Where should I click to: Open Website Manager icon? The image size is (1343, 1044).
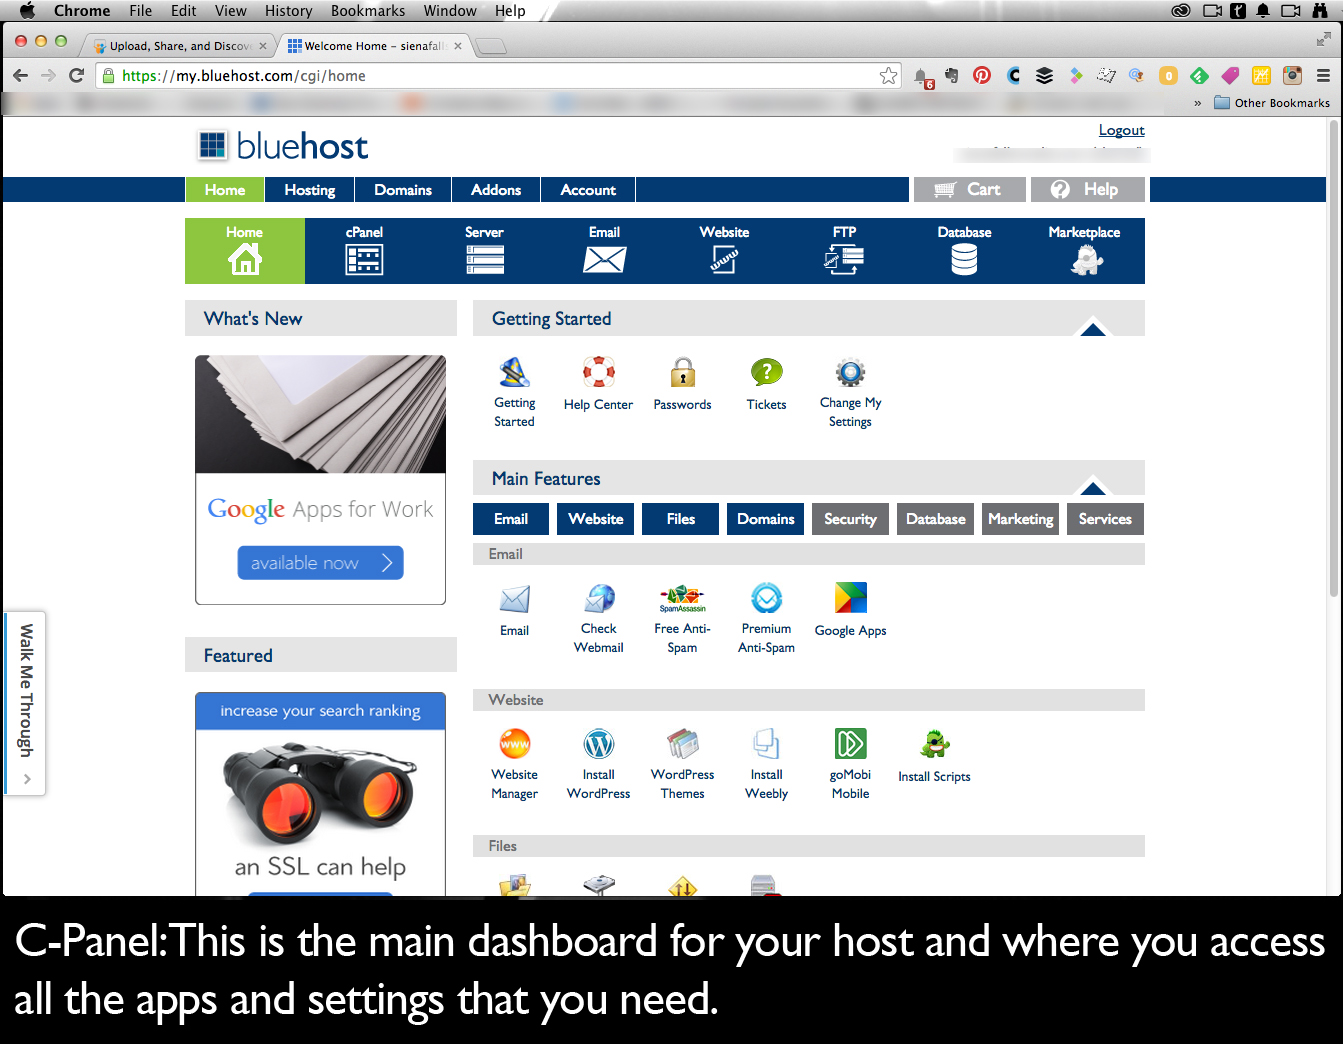point(514,744)
